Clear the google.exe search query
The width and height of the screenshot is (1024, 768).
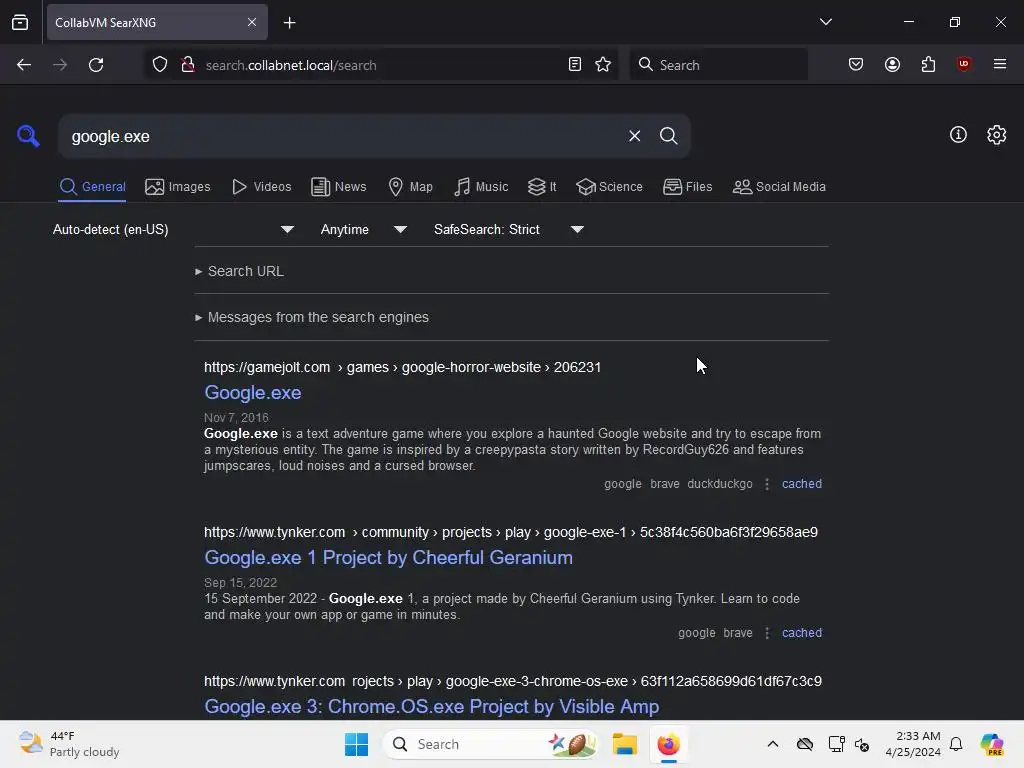pos(634,136)
